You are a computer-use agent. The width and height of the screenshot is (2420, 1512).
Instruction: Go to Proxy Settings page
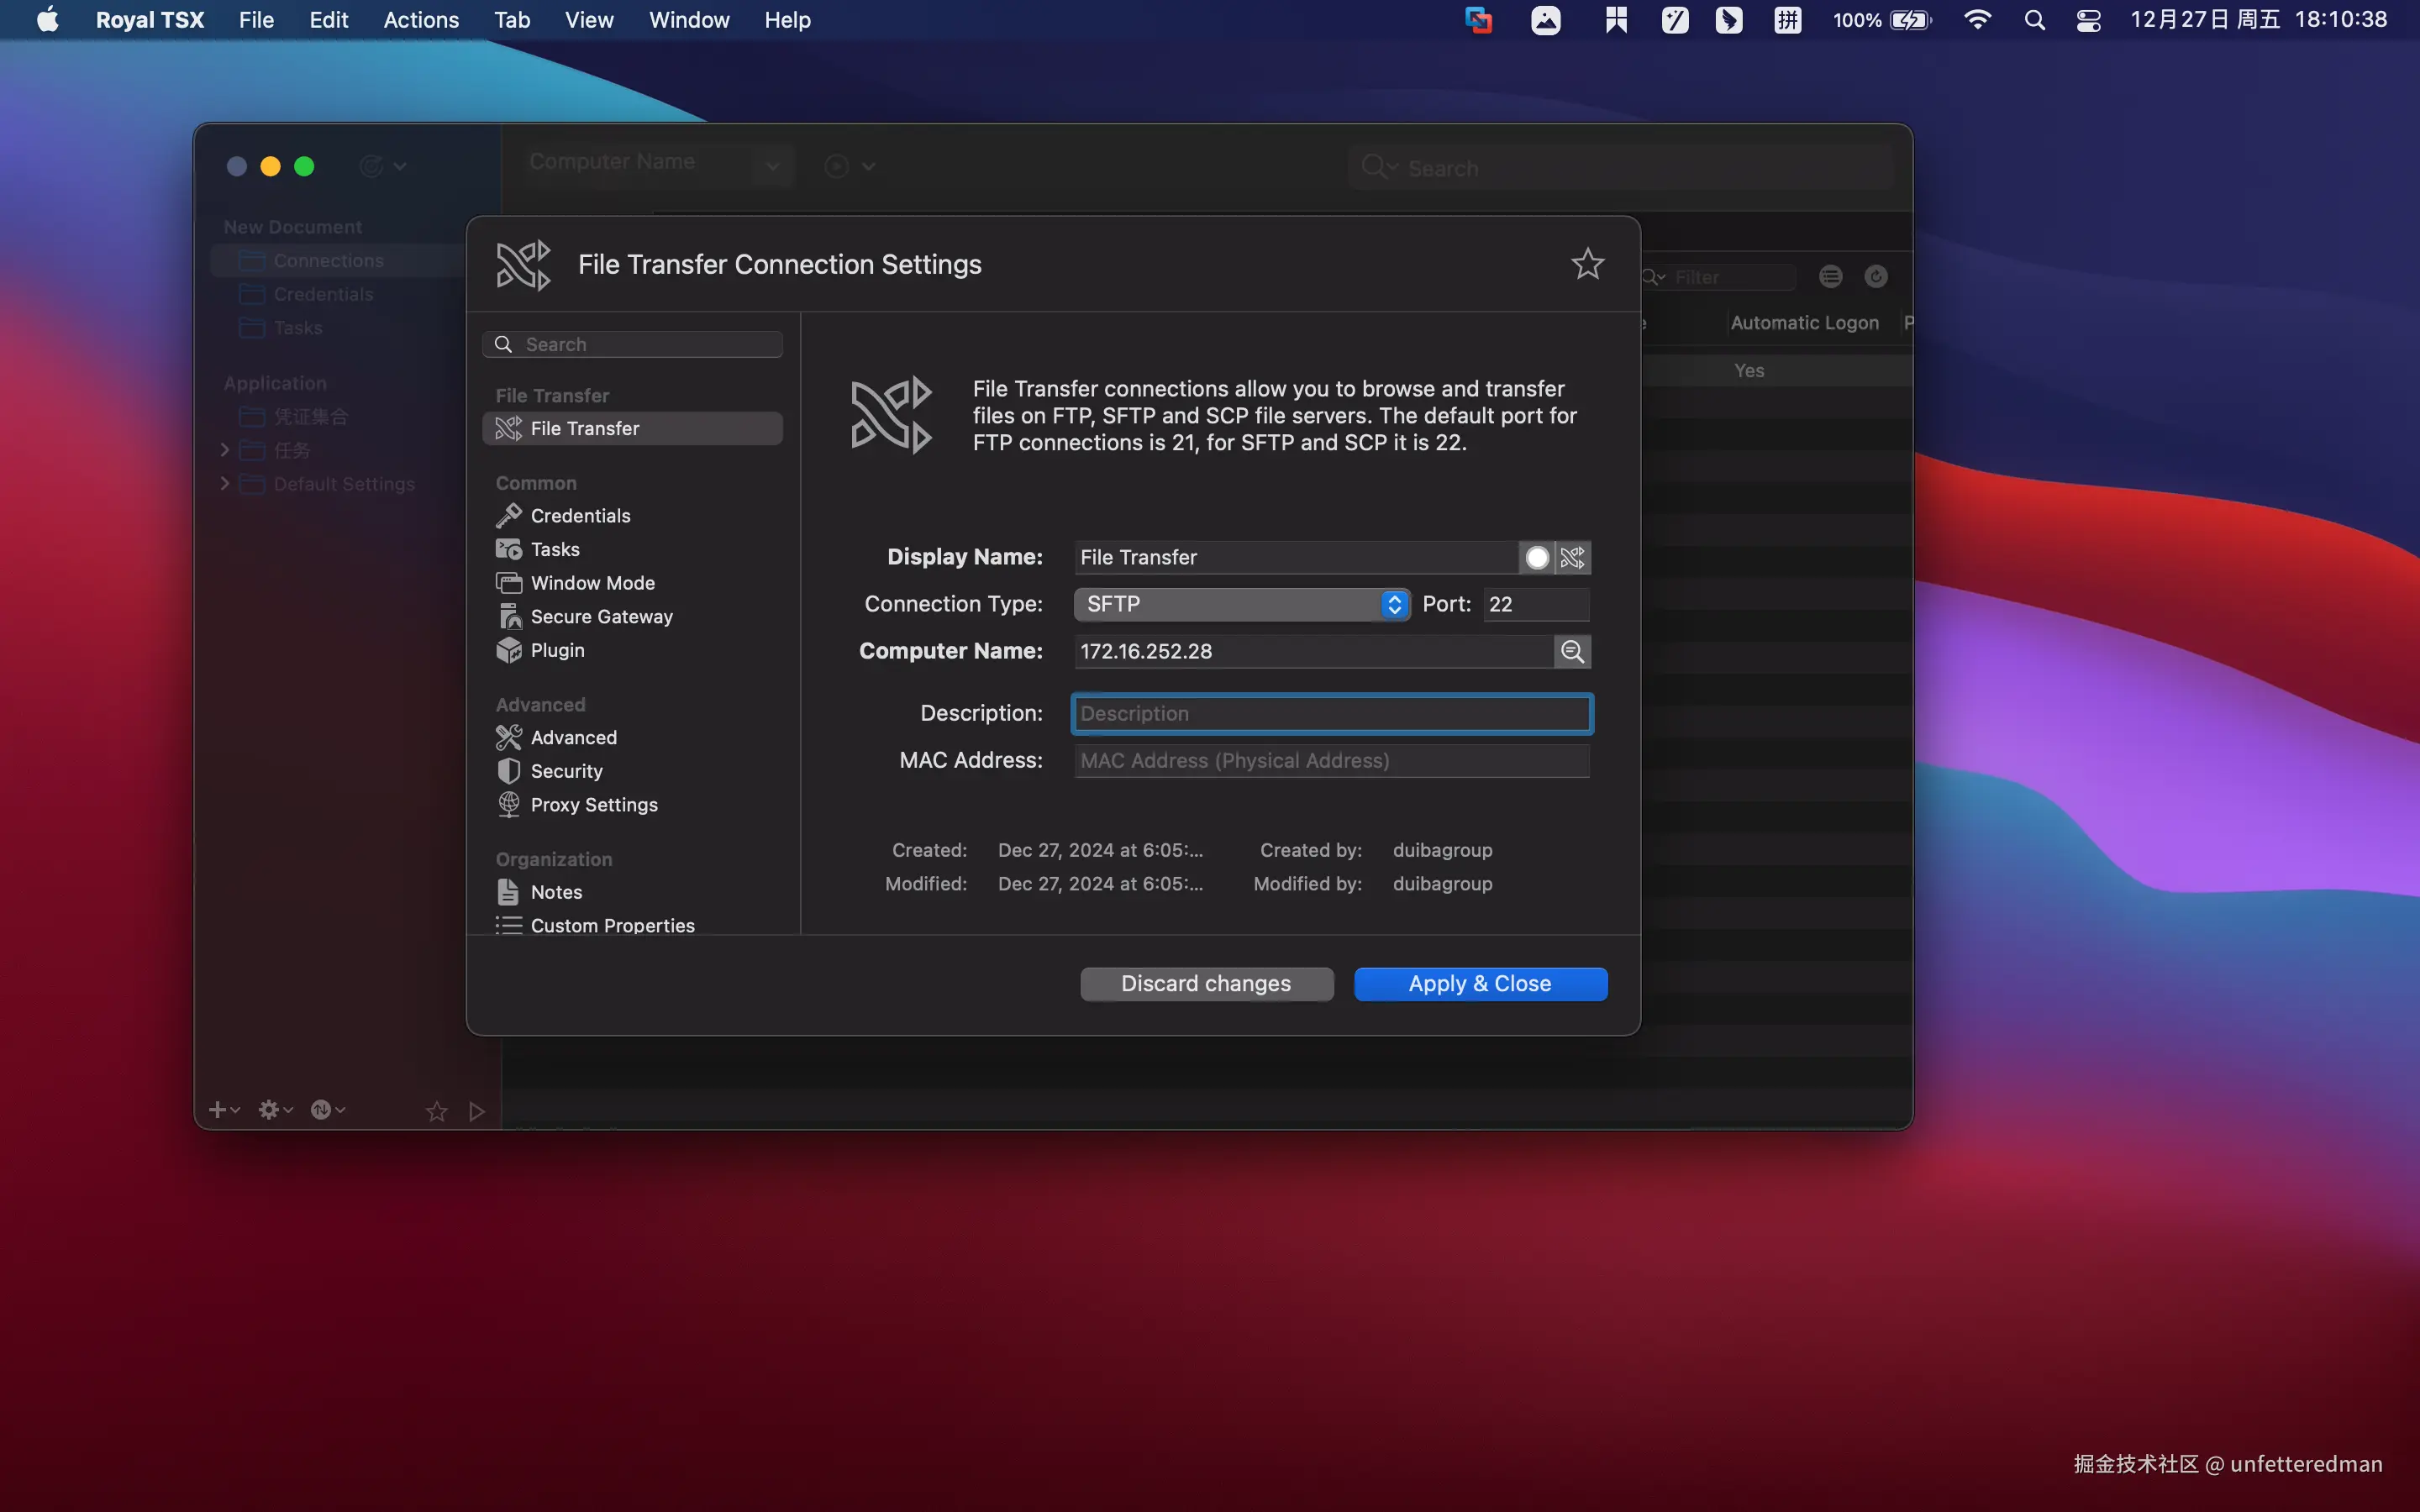594,804
